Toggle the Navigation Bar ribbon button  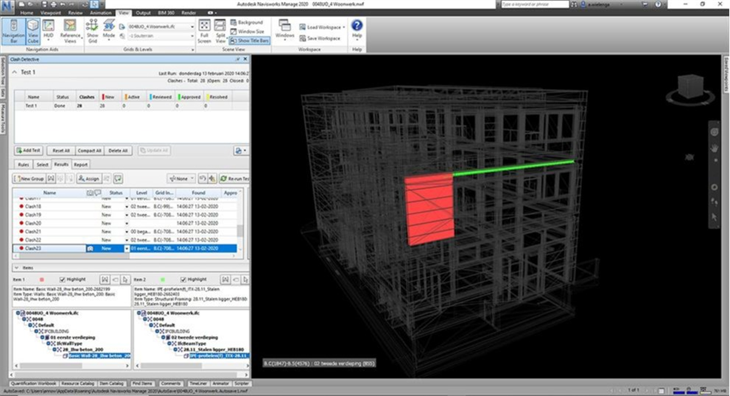13,32
